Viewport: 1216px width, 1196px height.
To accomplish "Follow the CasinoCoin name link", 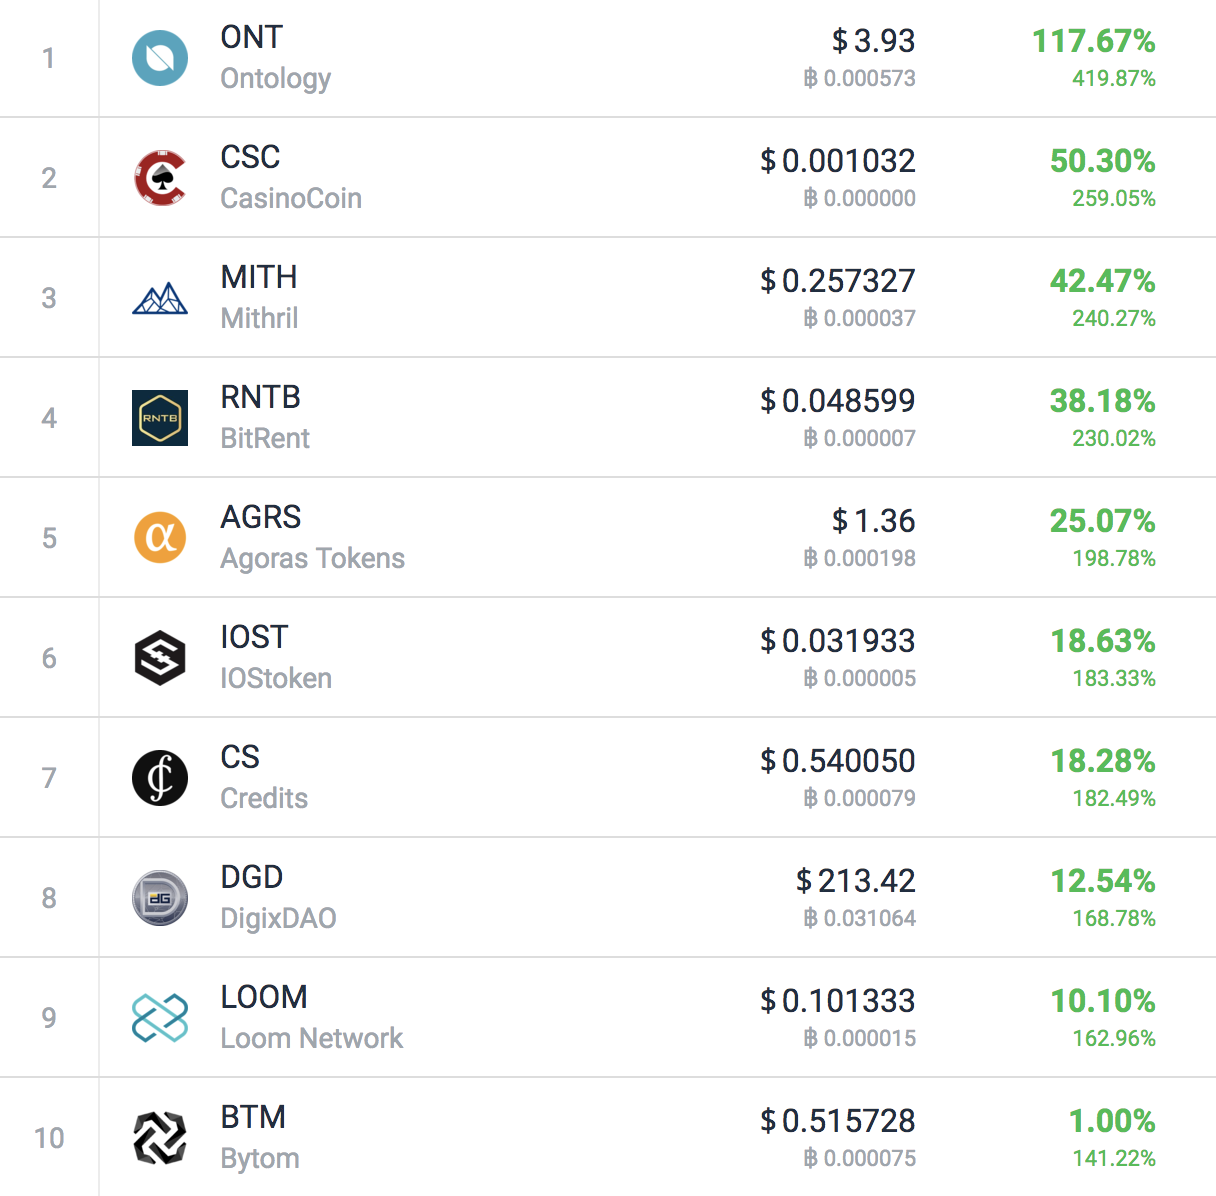I will tap(291, 198).
